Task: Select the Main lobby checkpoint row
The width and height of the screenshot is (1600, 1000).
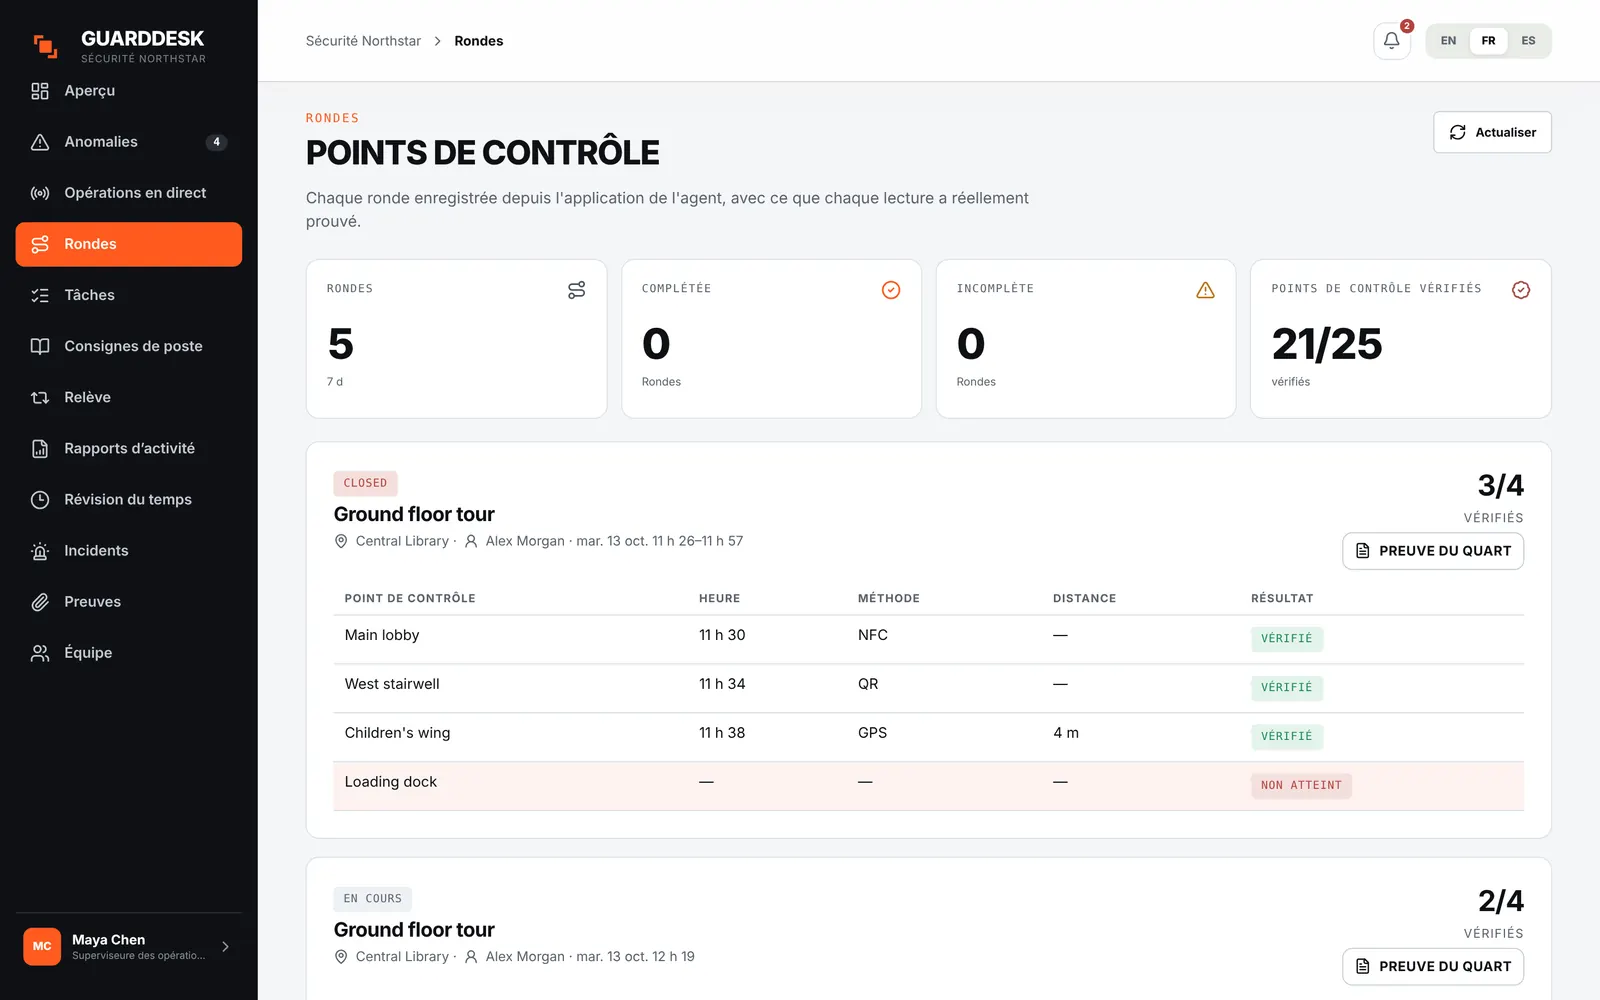Action: [928, 639]
